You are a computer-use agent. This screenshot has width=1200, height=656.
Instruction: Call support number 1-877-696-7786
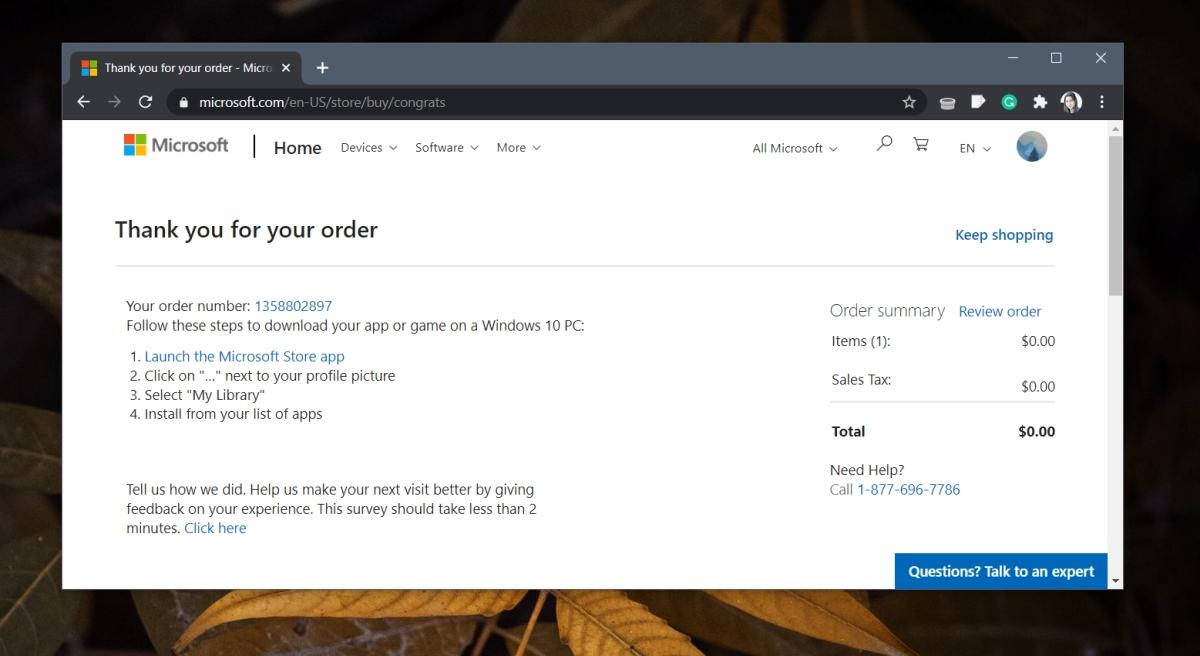908,489
